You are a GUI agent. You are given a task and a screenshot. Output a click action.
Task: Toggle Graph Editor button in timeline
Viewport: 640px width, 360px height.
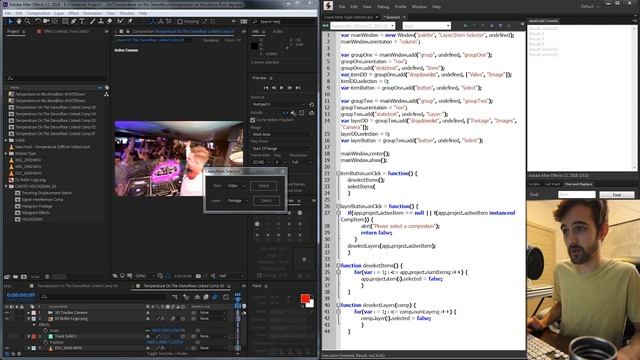pos(226,297)
